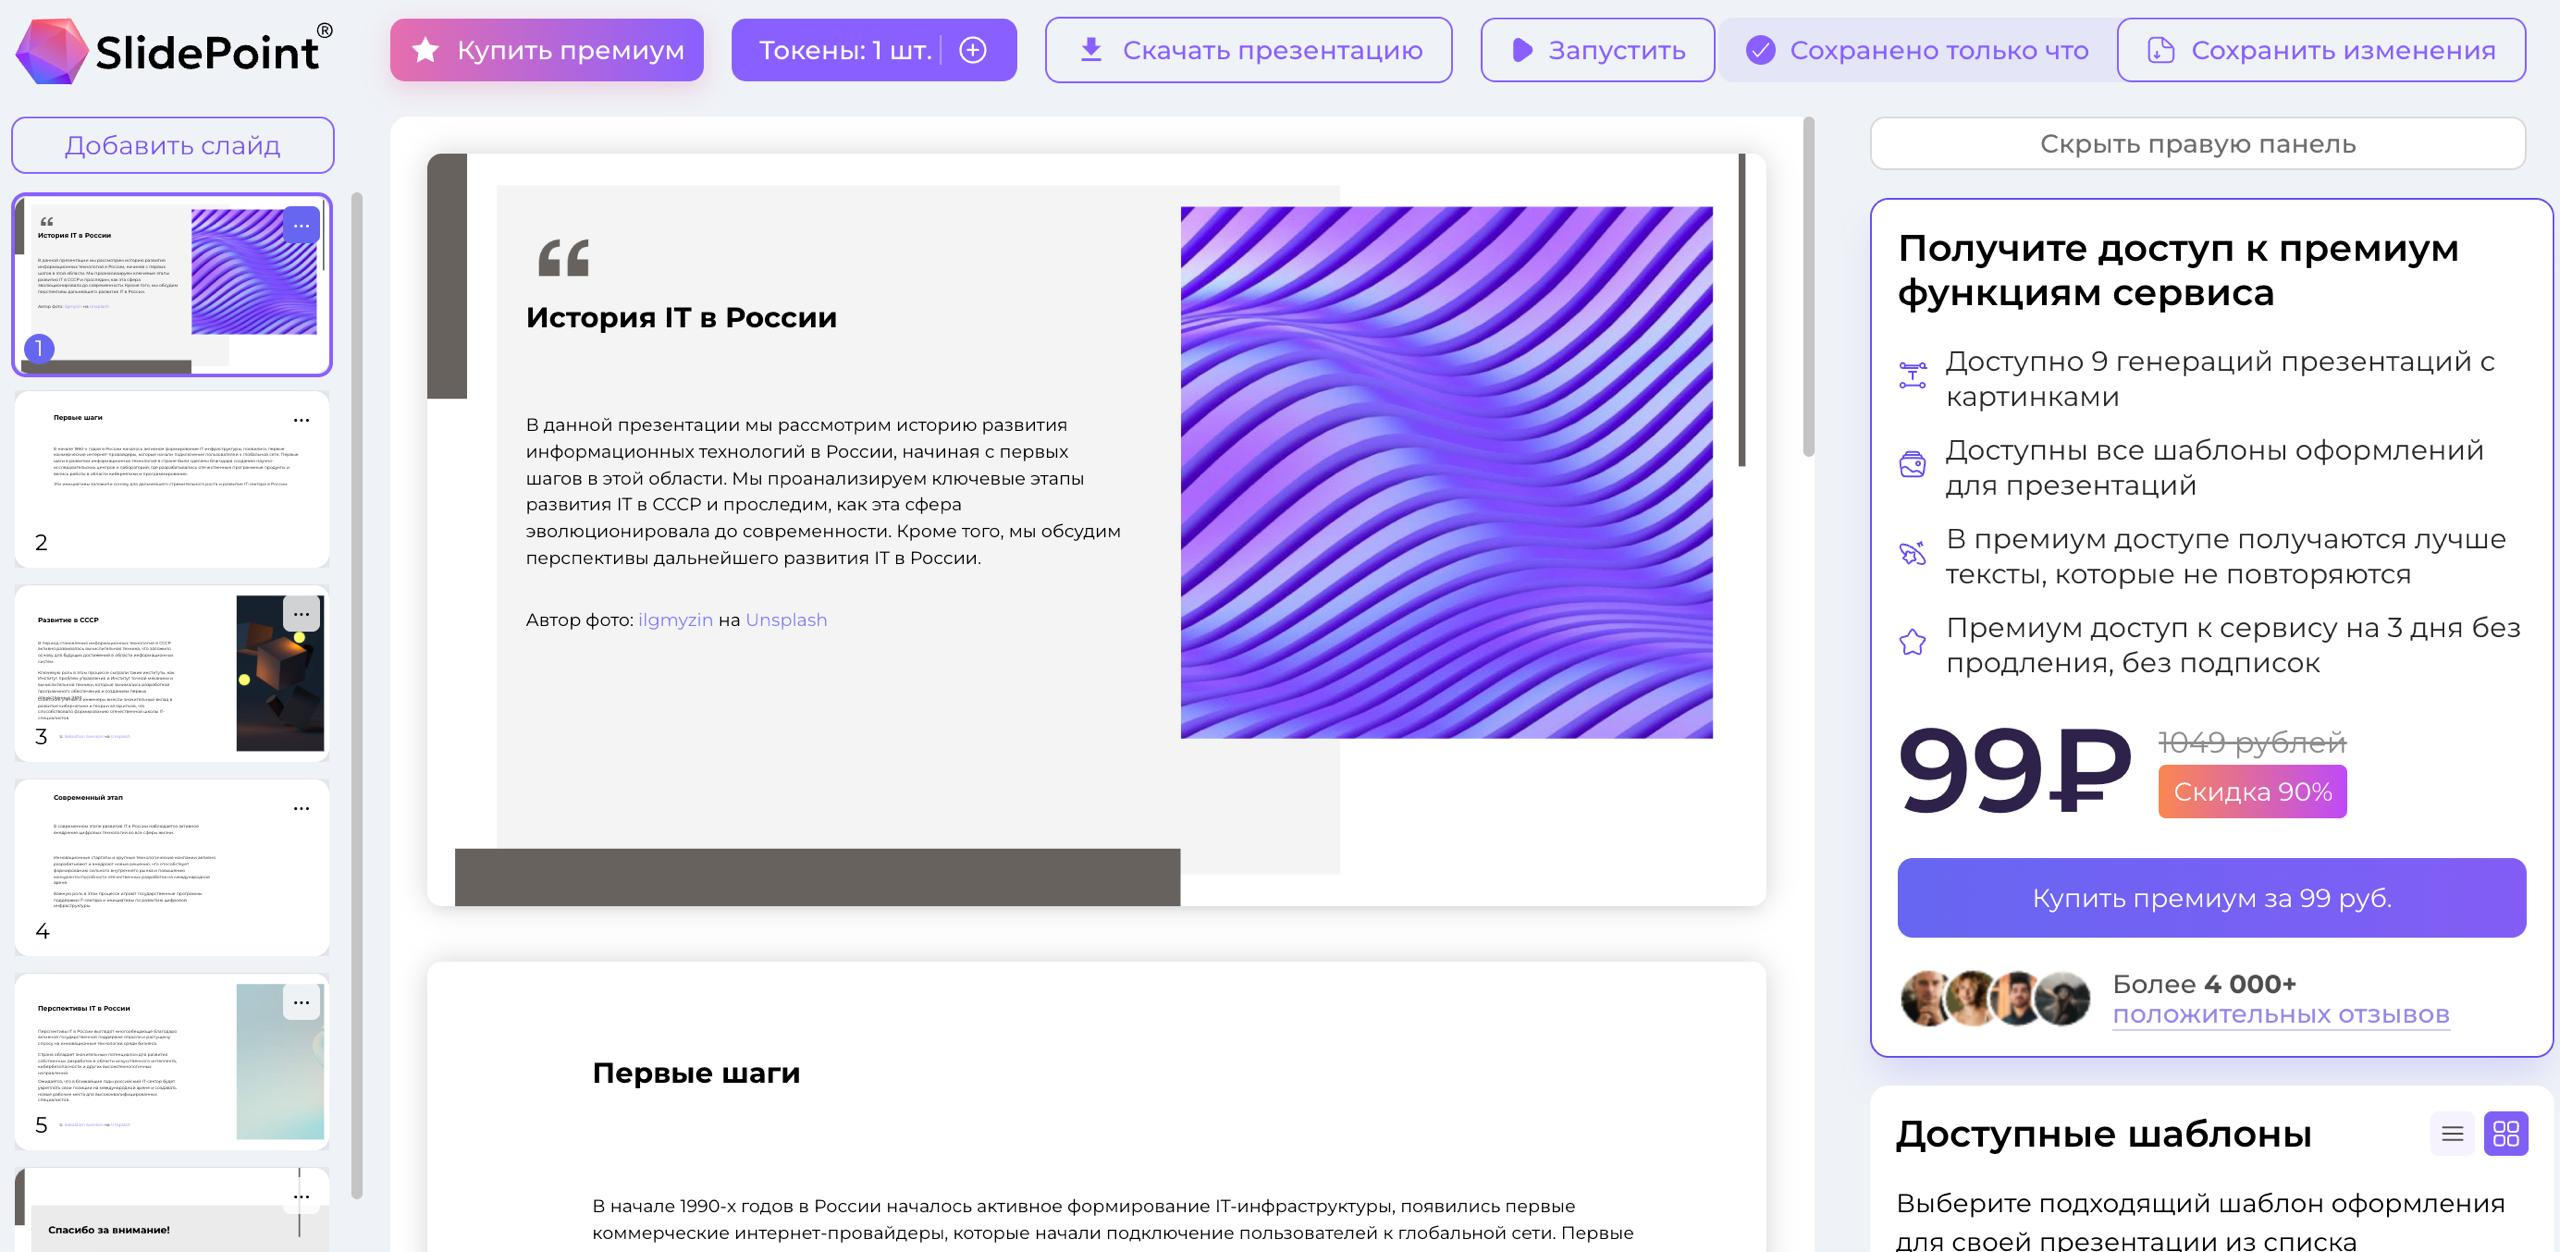Click Сохранить изменения button
This screenshot has height=1252, width=2560.
point(2321,50)
